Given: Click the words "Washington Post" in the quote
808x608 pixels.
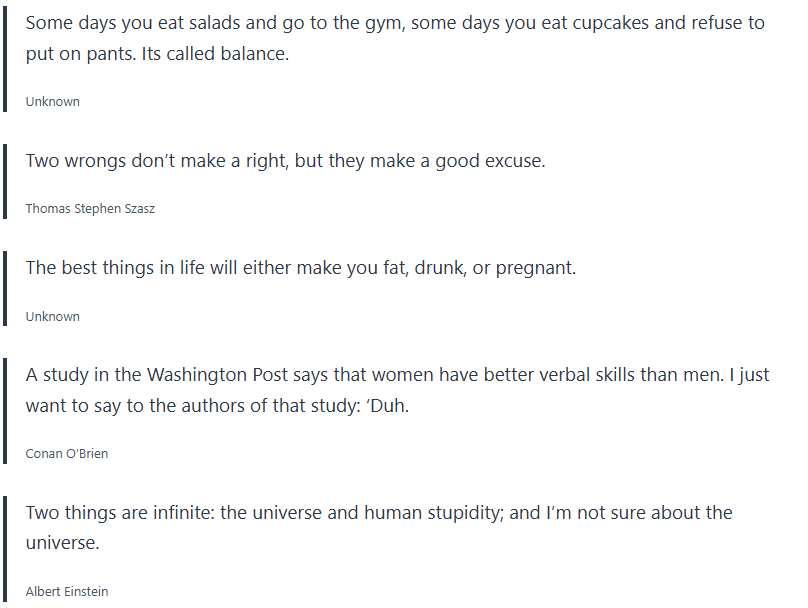Looking at the screenshot, I should coord(220,376).
